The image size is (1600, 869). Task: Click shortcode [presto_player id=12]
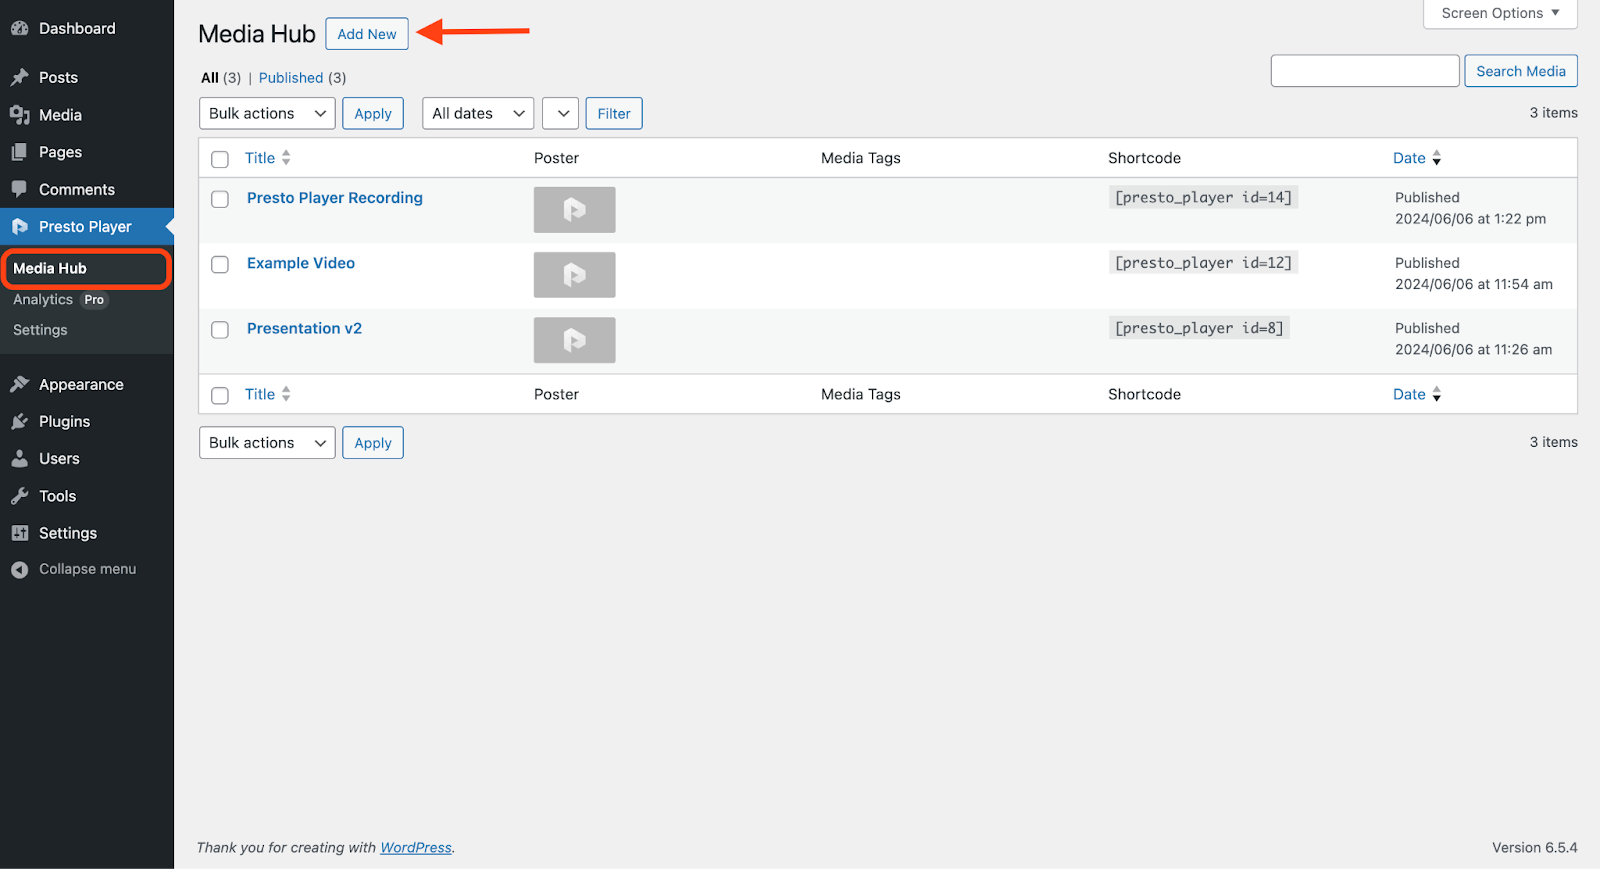click(1203, 262)
